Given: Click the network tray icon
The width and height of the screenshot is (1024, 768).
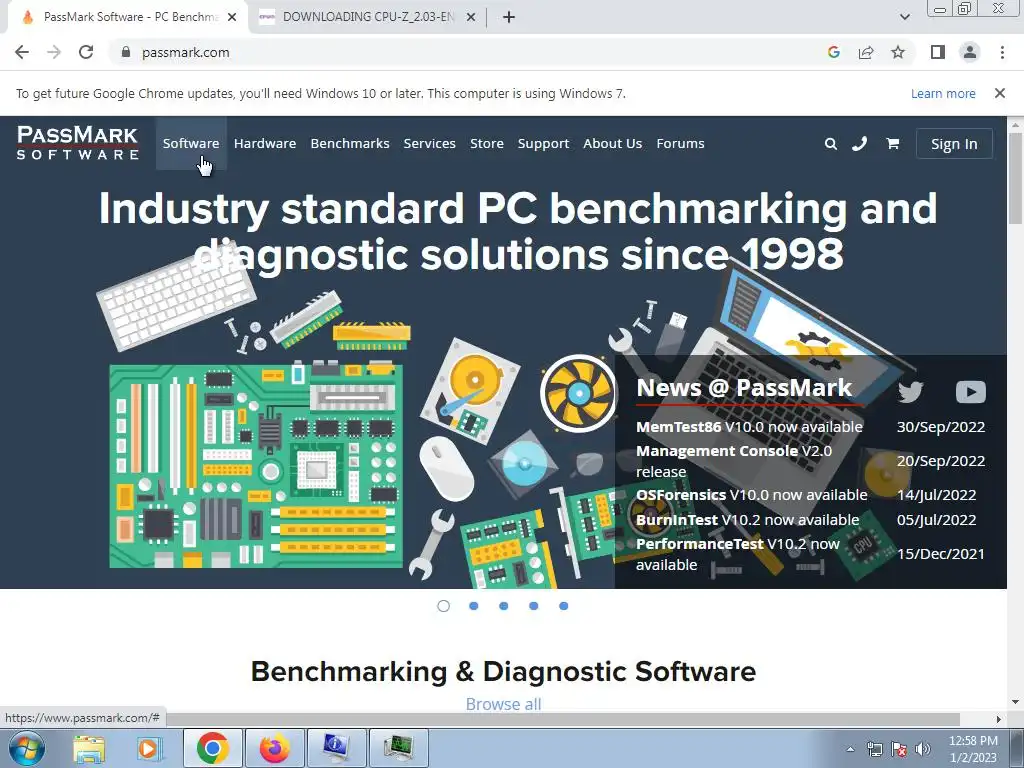Looking at the screenshot, I should click(x=874, y=749).
